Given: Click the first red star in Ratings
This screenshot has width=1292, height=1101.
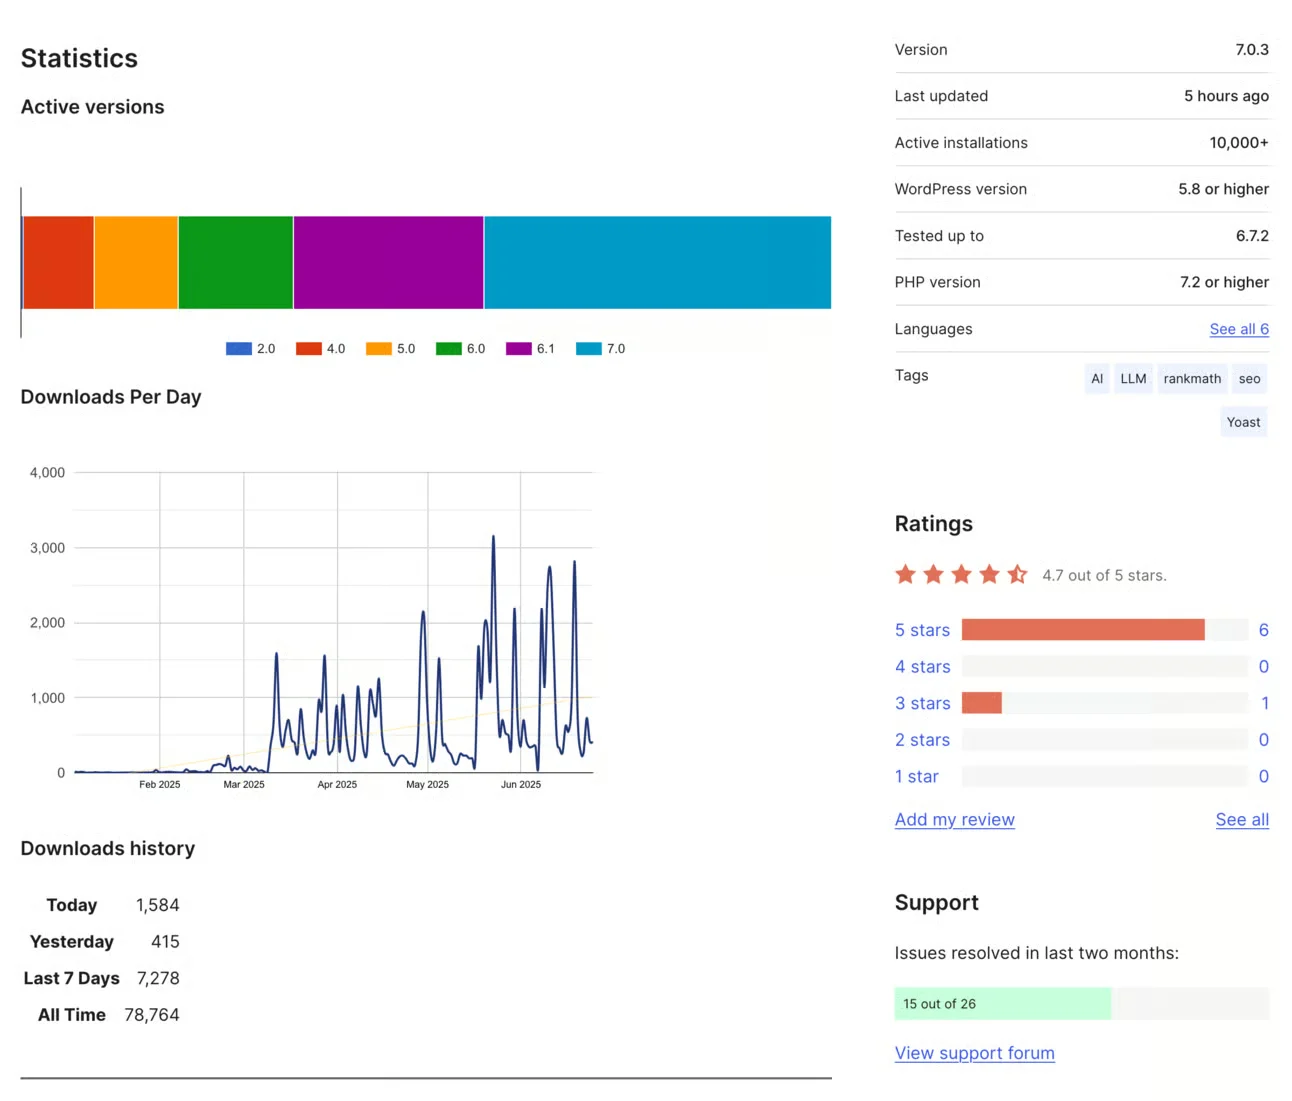Looking at the screenshot, I should tap(905, 574).
